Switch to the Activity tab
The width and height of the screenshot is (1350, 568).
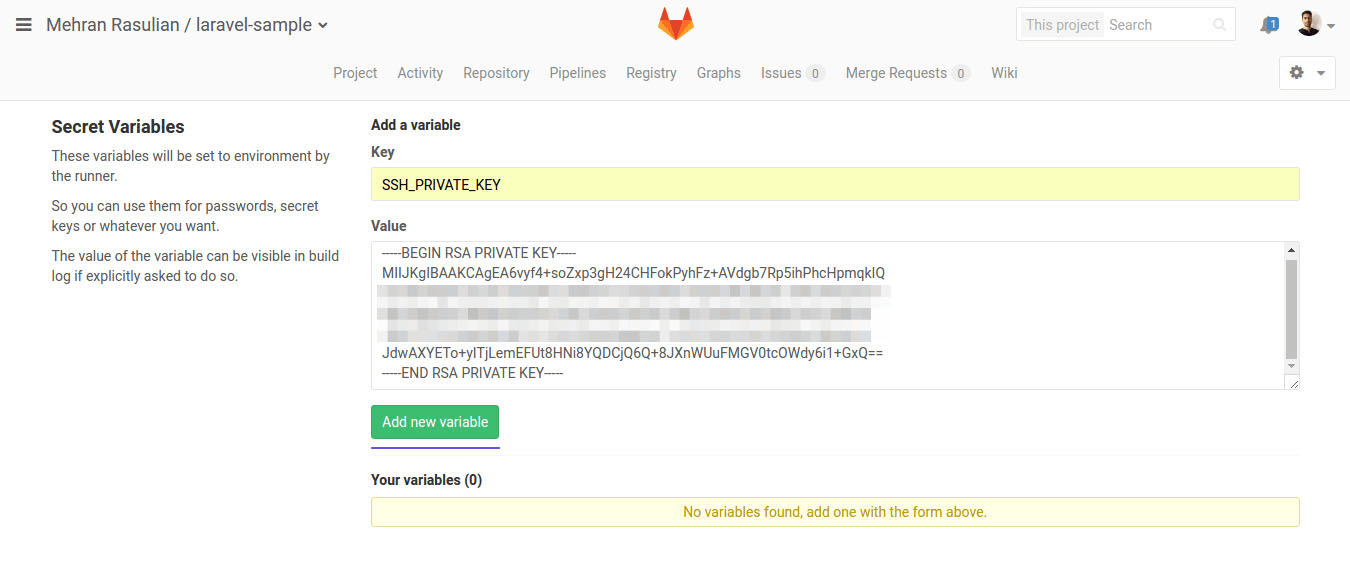click(x=420, y=73)
